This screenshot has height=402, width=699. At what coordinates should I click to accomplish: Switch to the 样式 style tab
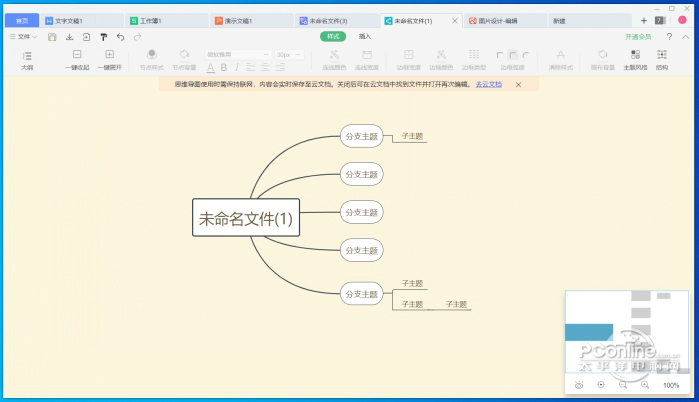pyautogui.click(x=333, y=36)
